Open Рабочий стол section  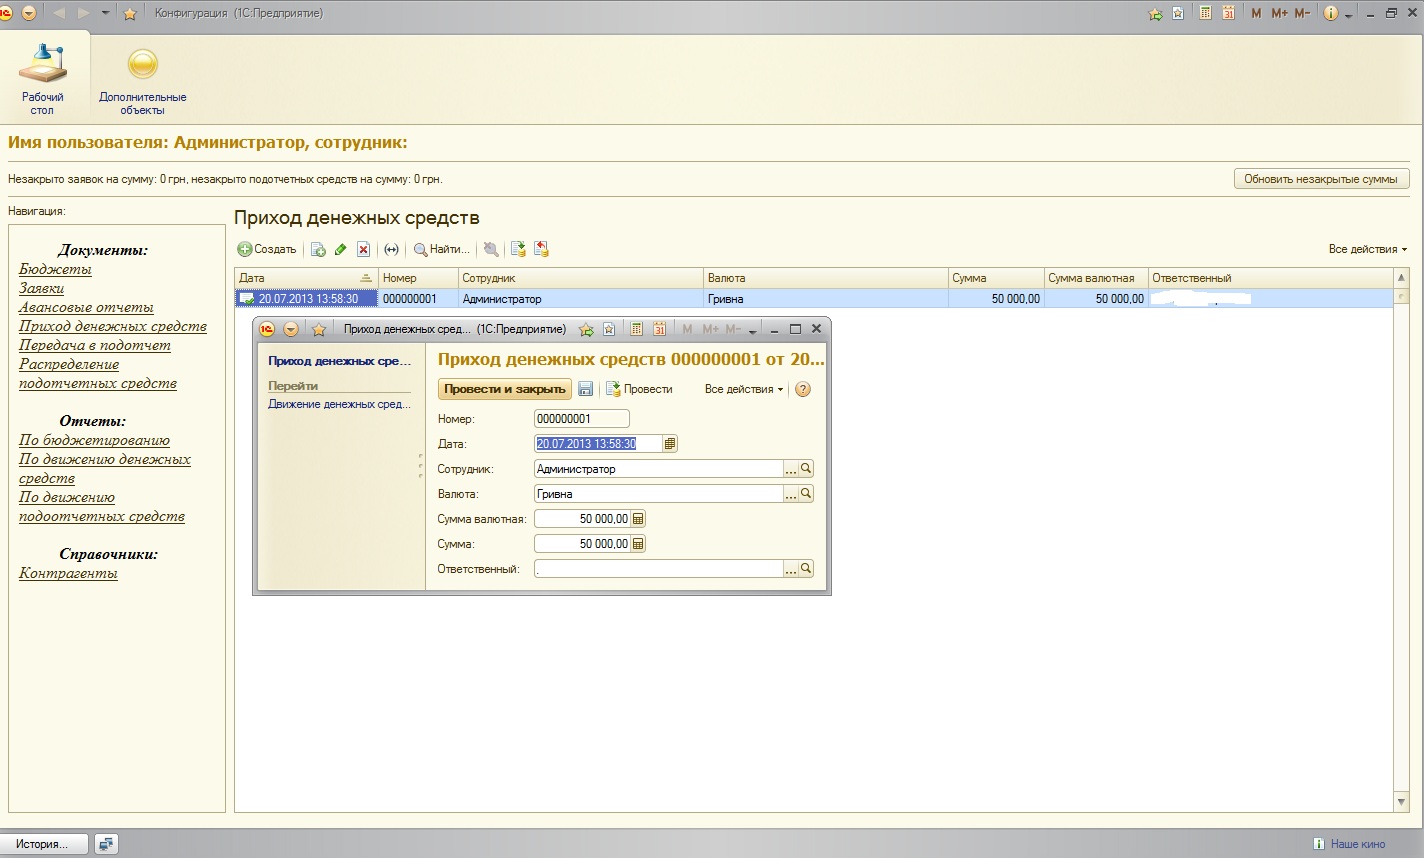pyautogui.click(x=43, y=79)
